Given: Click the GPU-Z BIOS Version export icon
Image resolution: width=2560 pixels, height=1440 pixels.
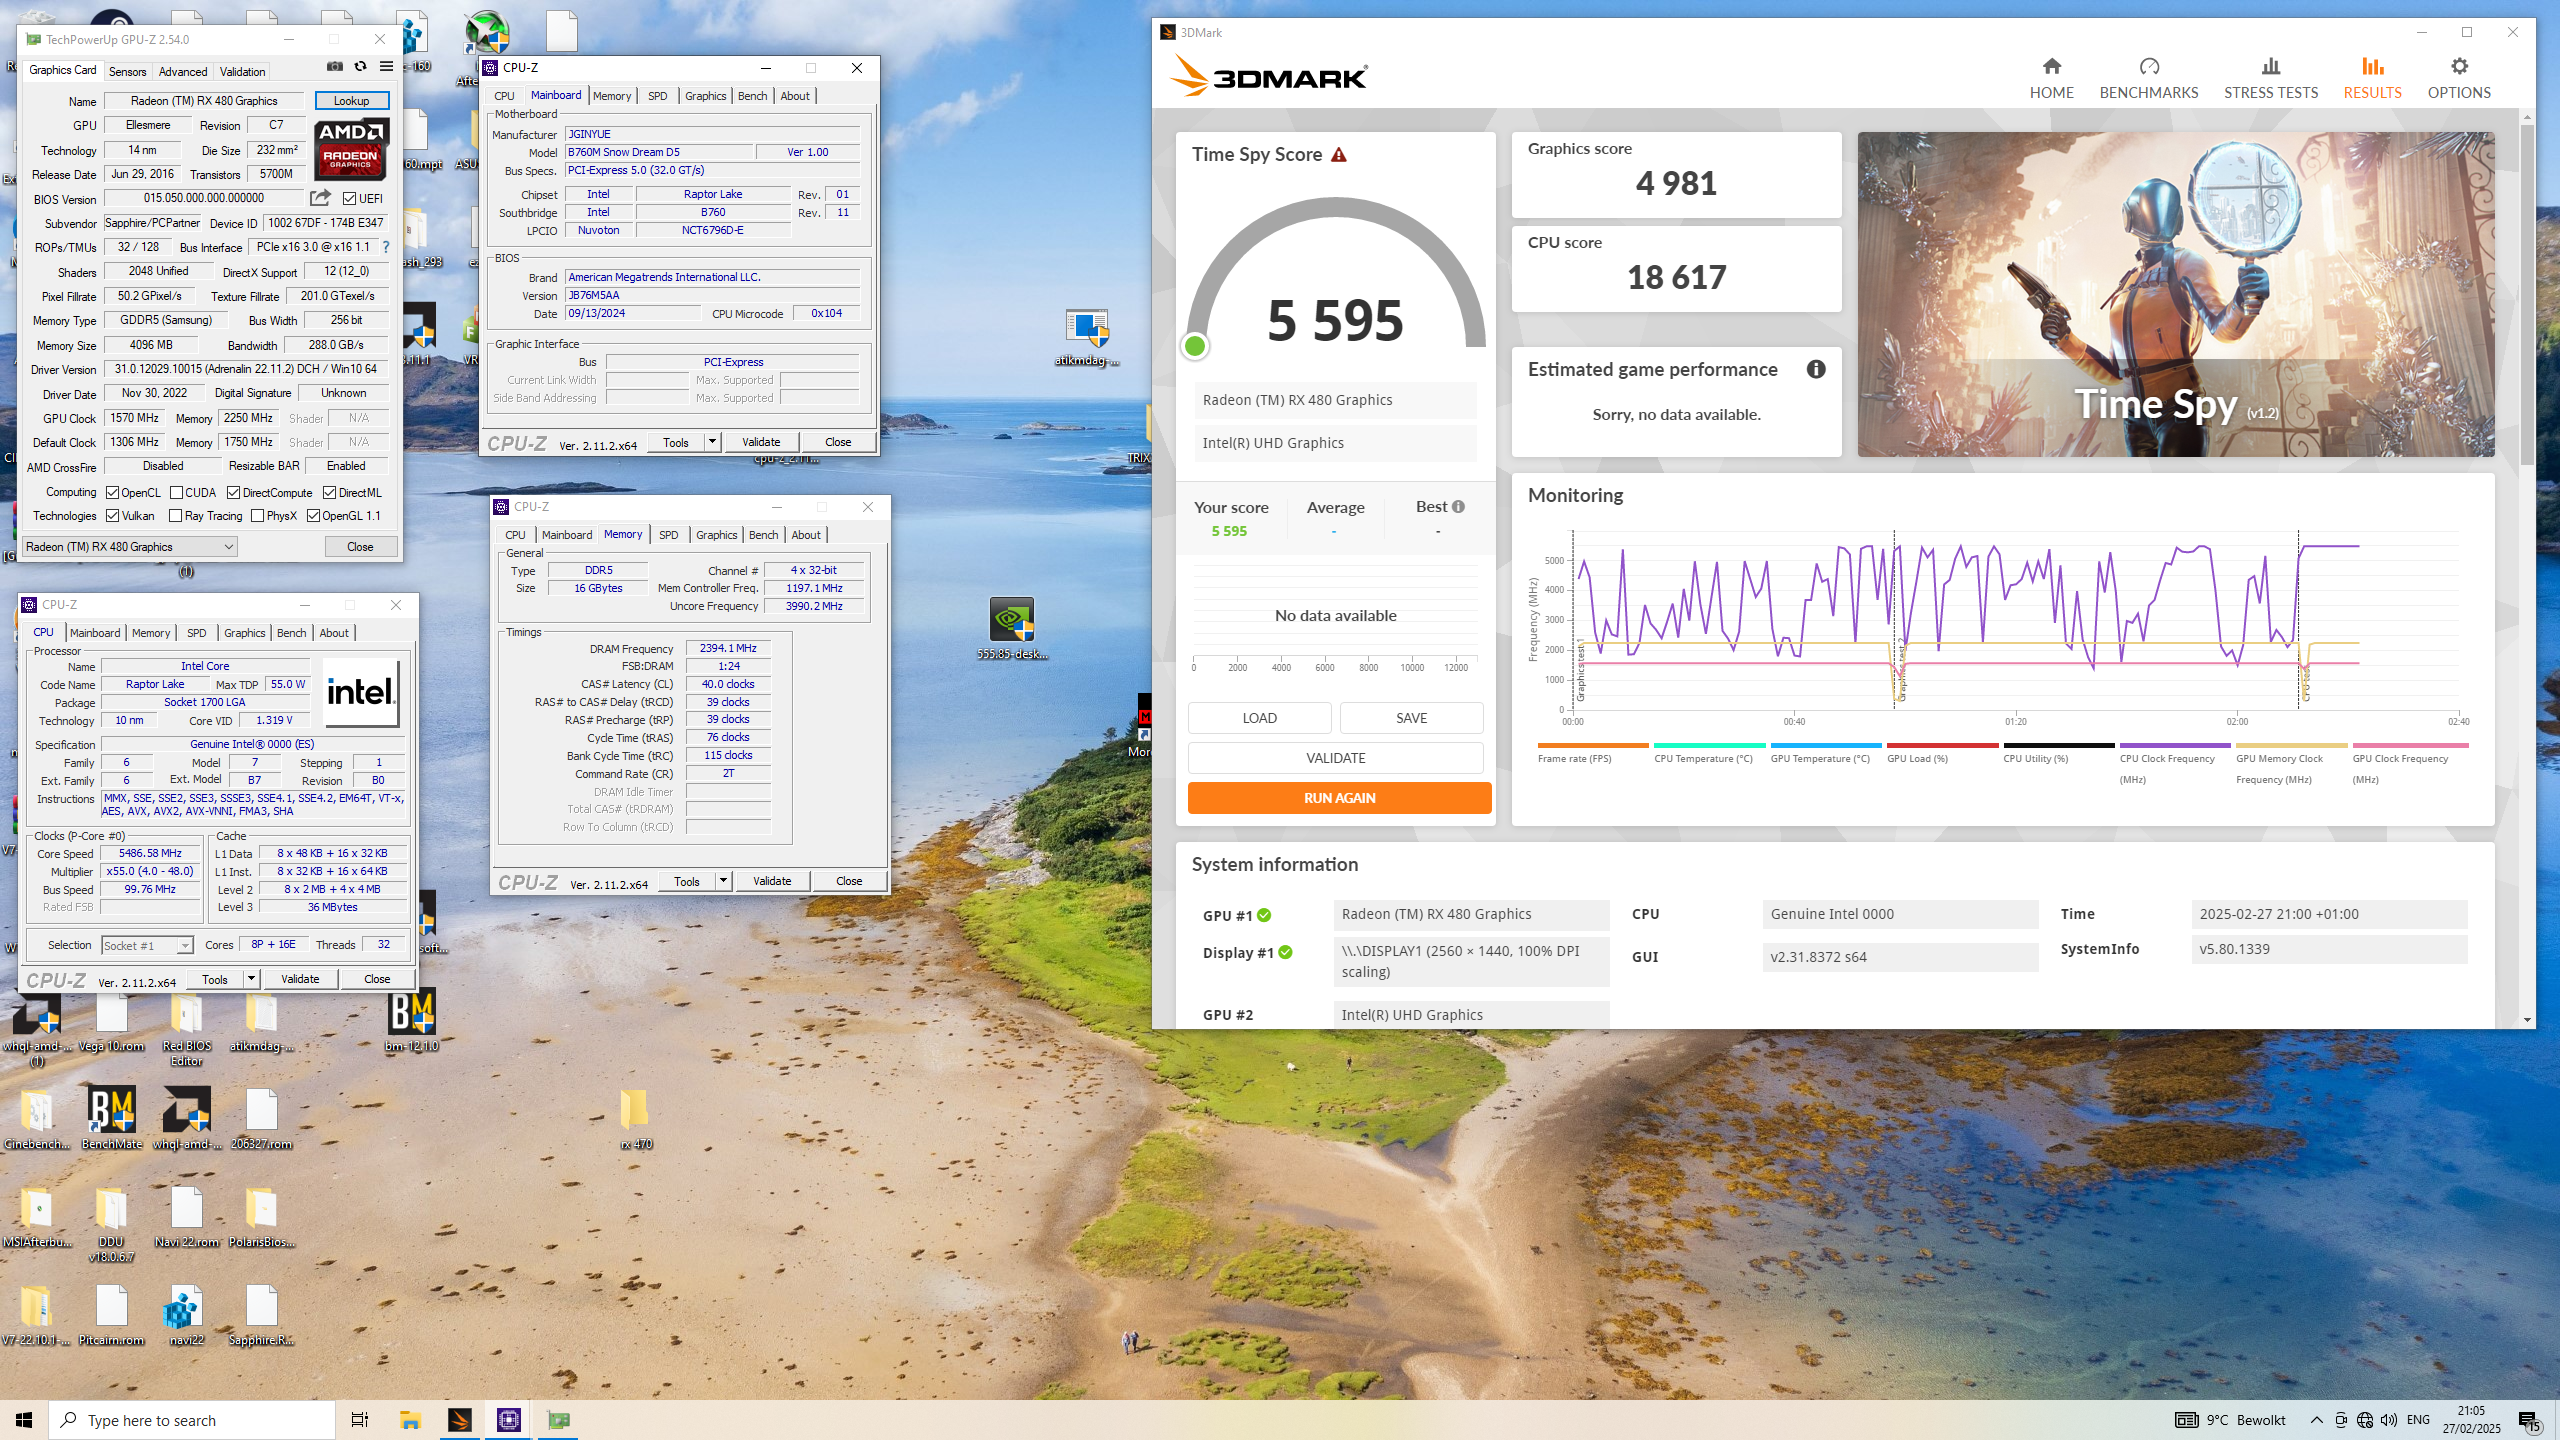Looking at the screenshot, I should (x=320, y=198).
